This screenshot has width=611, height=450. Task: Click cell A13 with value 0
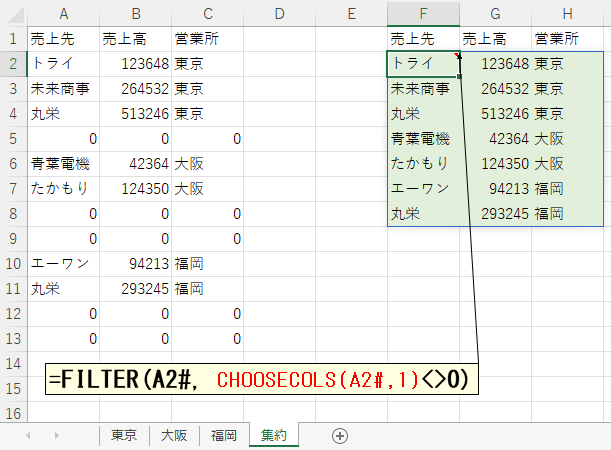click(x=64, y=339)
